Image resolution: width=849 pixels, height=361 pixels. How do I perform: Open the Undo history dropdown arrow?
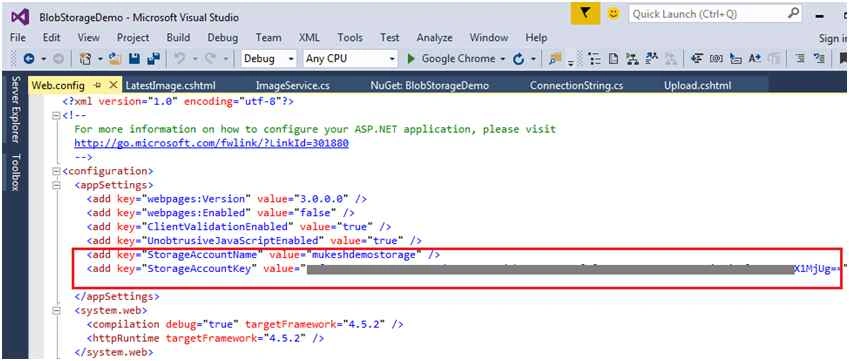coord(194,58)
